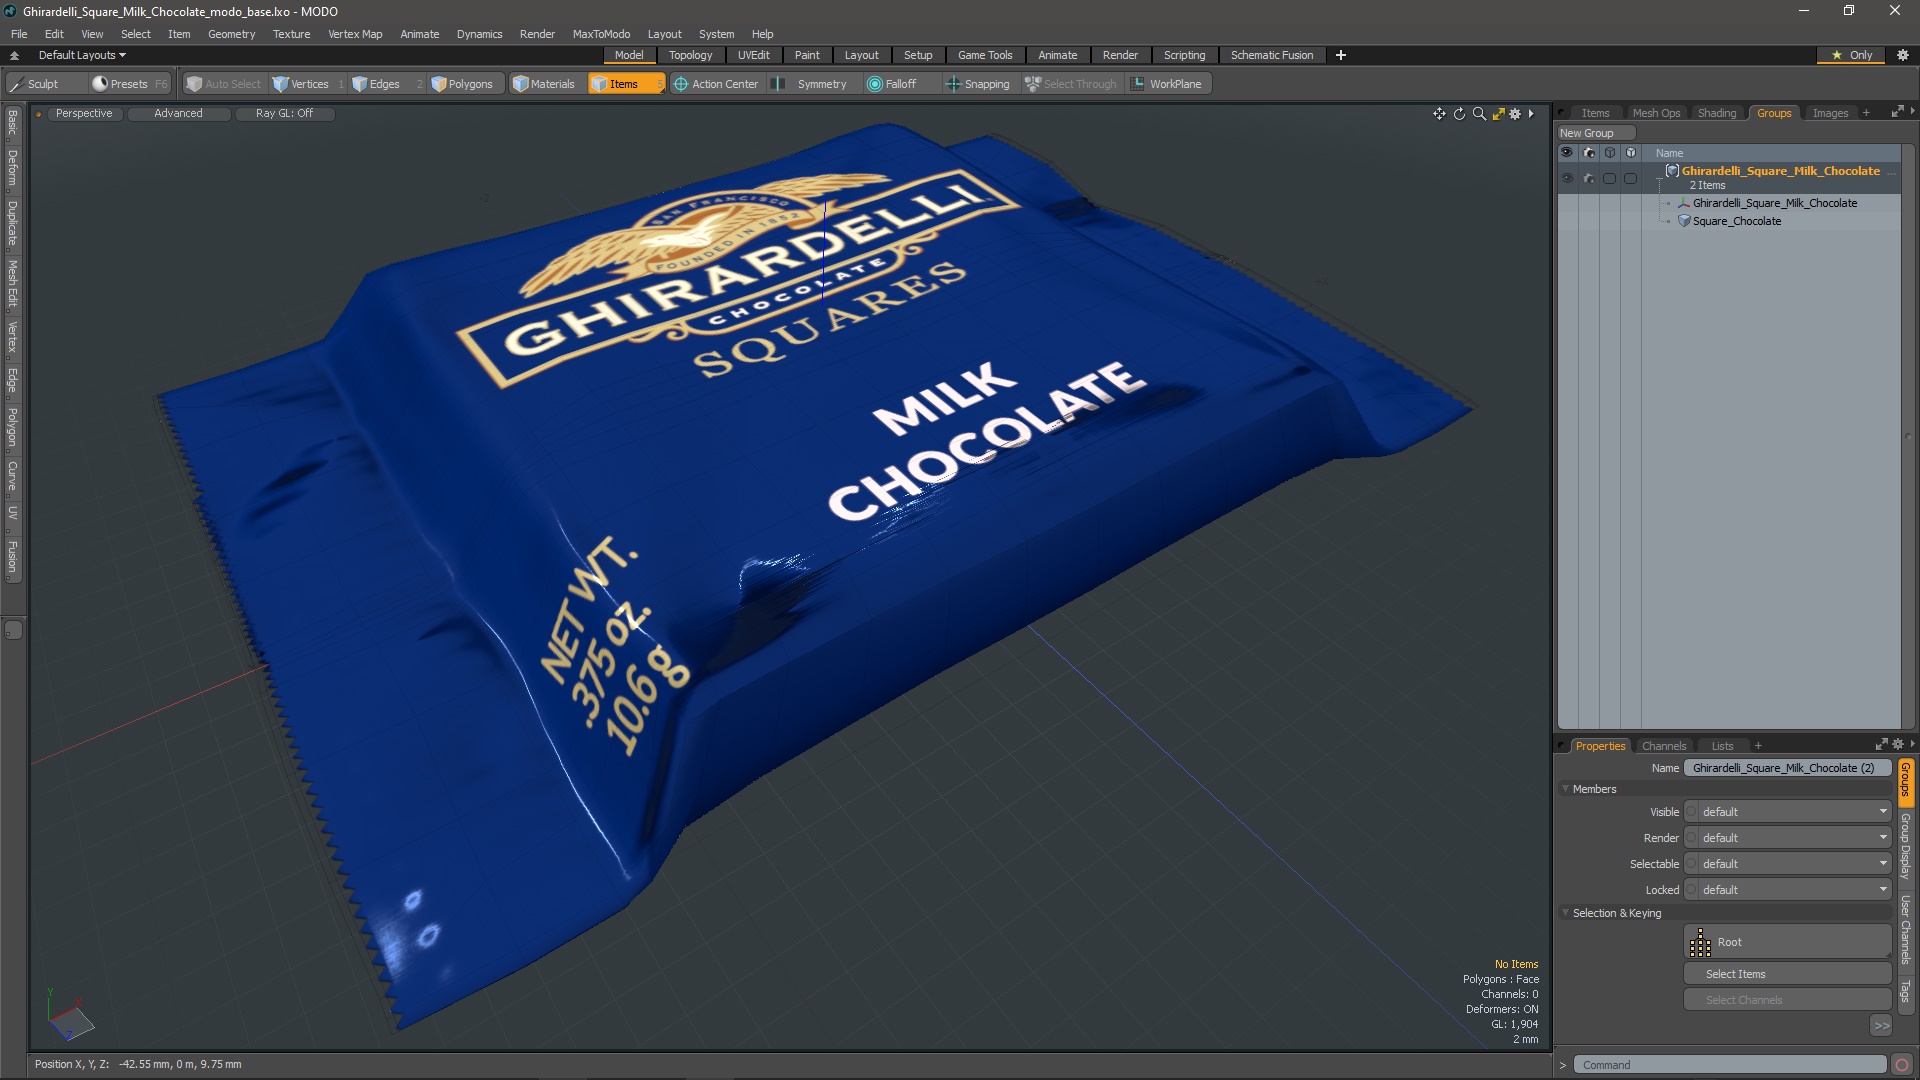
Task: Open the Render default dropdown
Action: (x=1788, y=838)
